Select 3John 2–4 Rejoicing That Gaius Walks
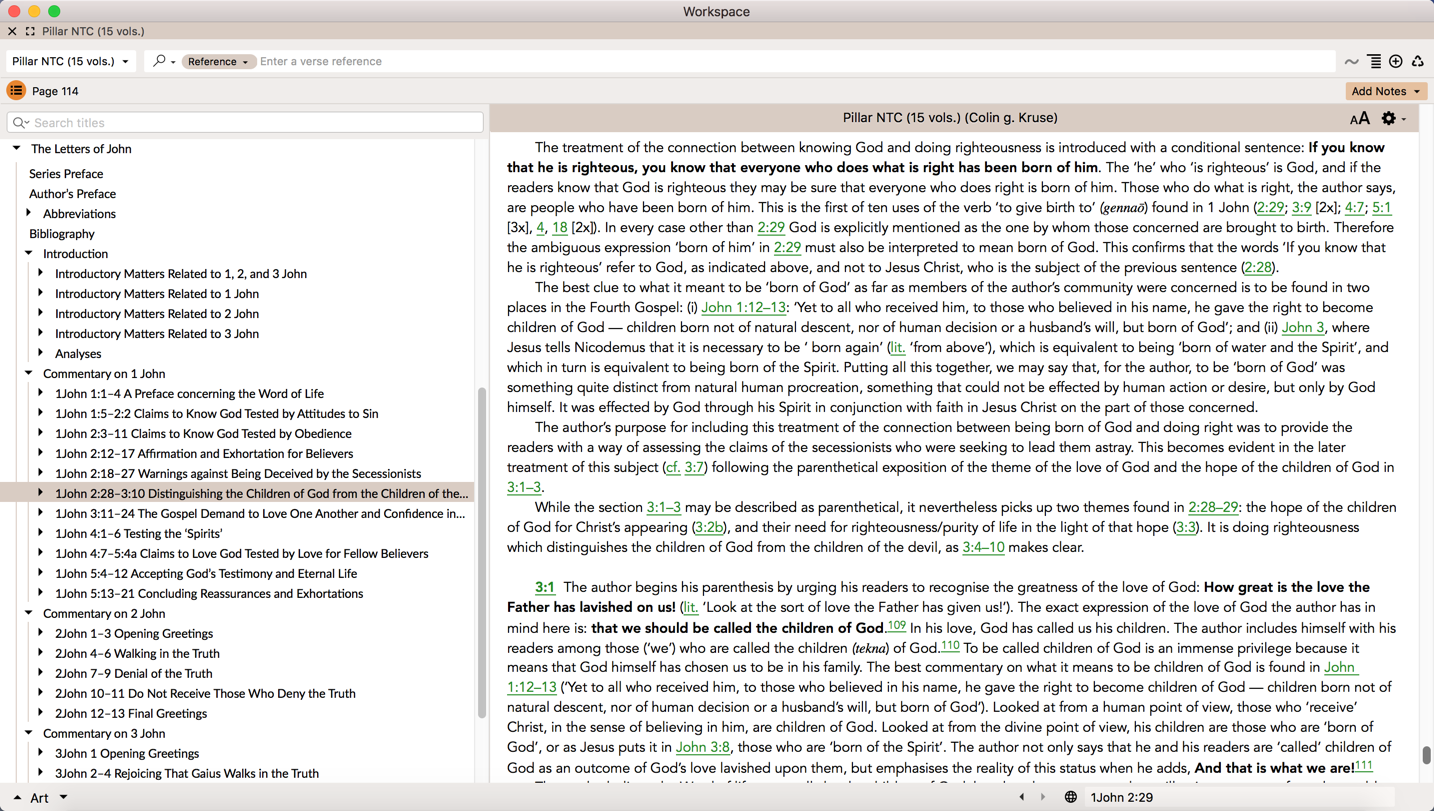The image size is (1434, 811). (187, 774)
